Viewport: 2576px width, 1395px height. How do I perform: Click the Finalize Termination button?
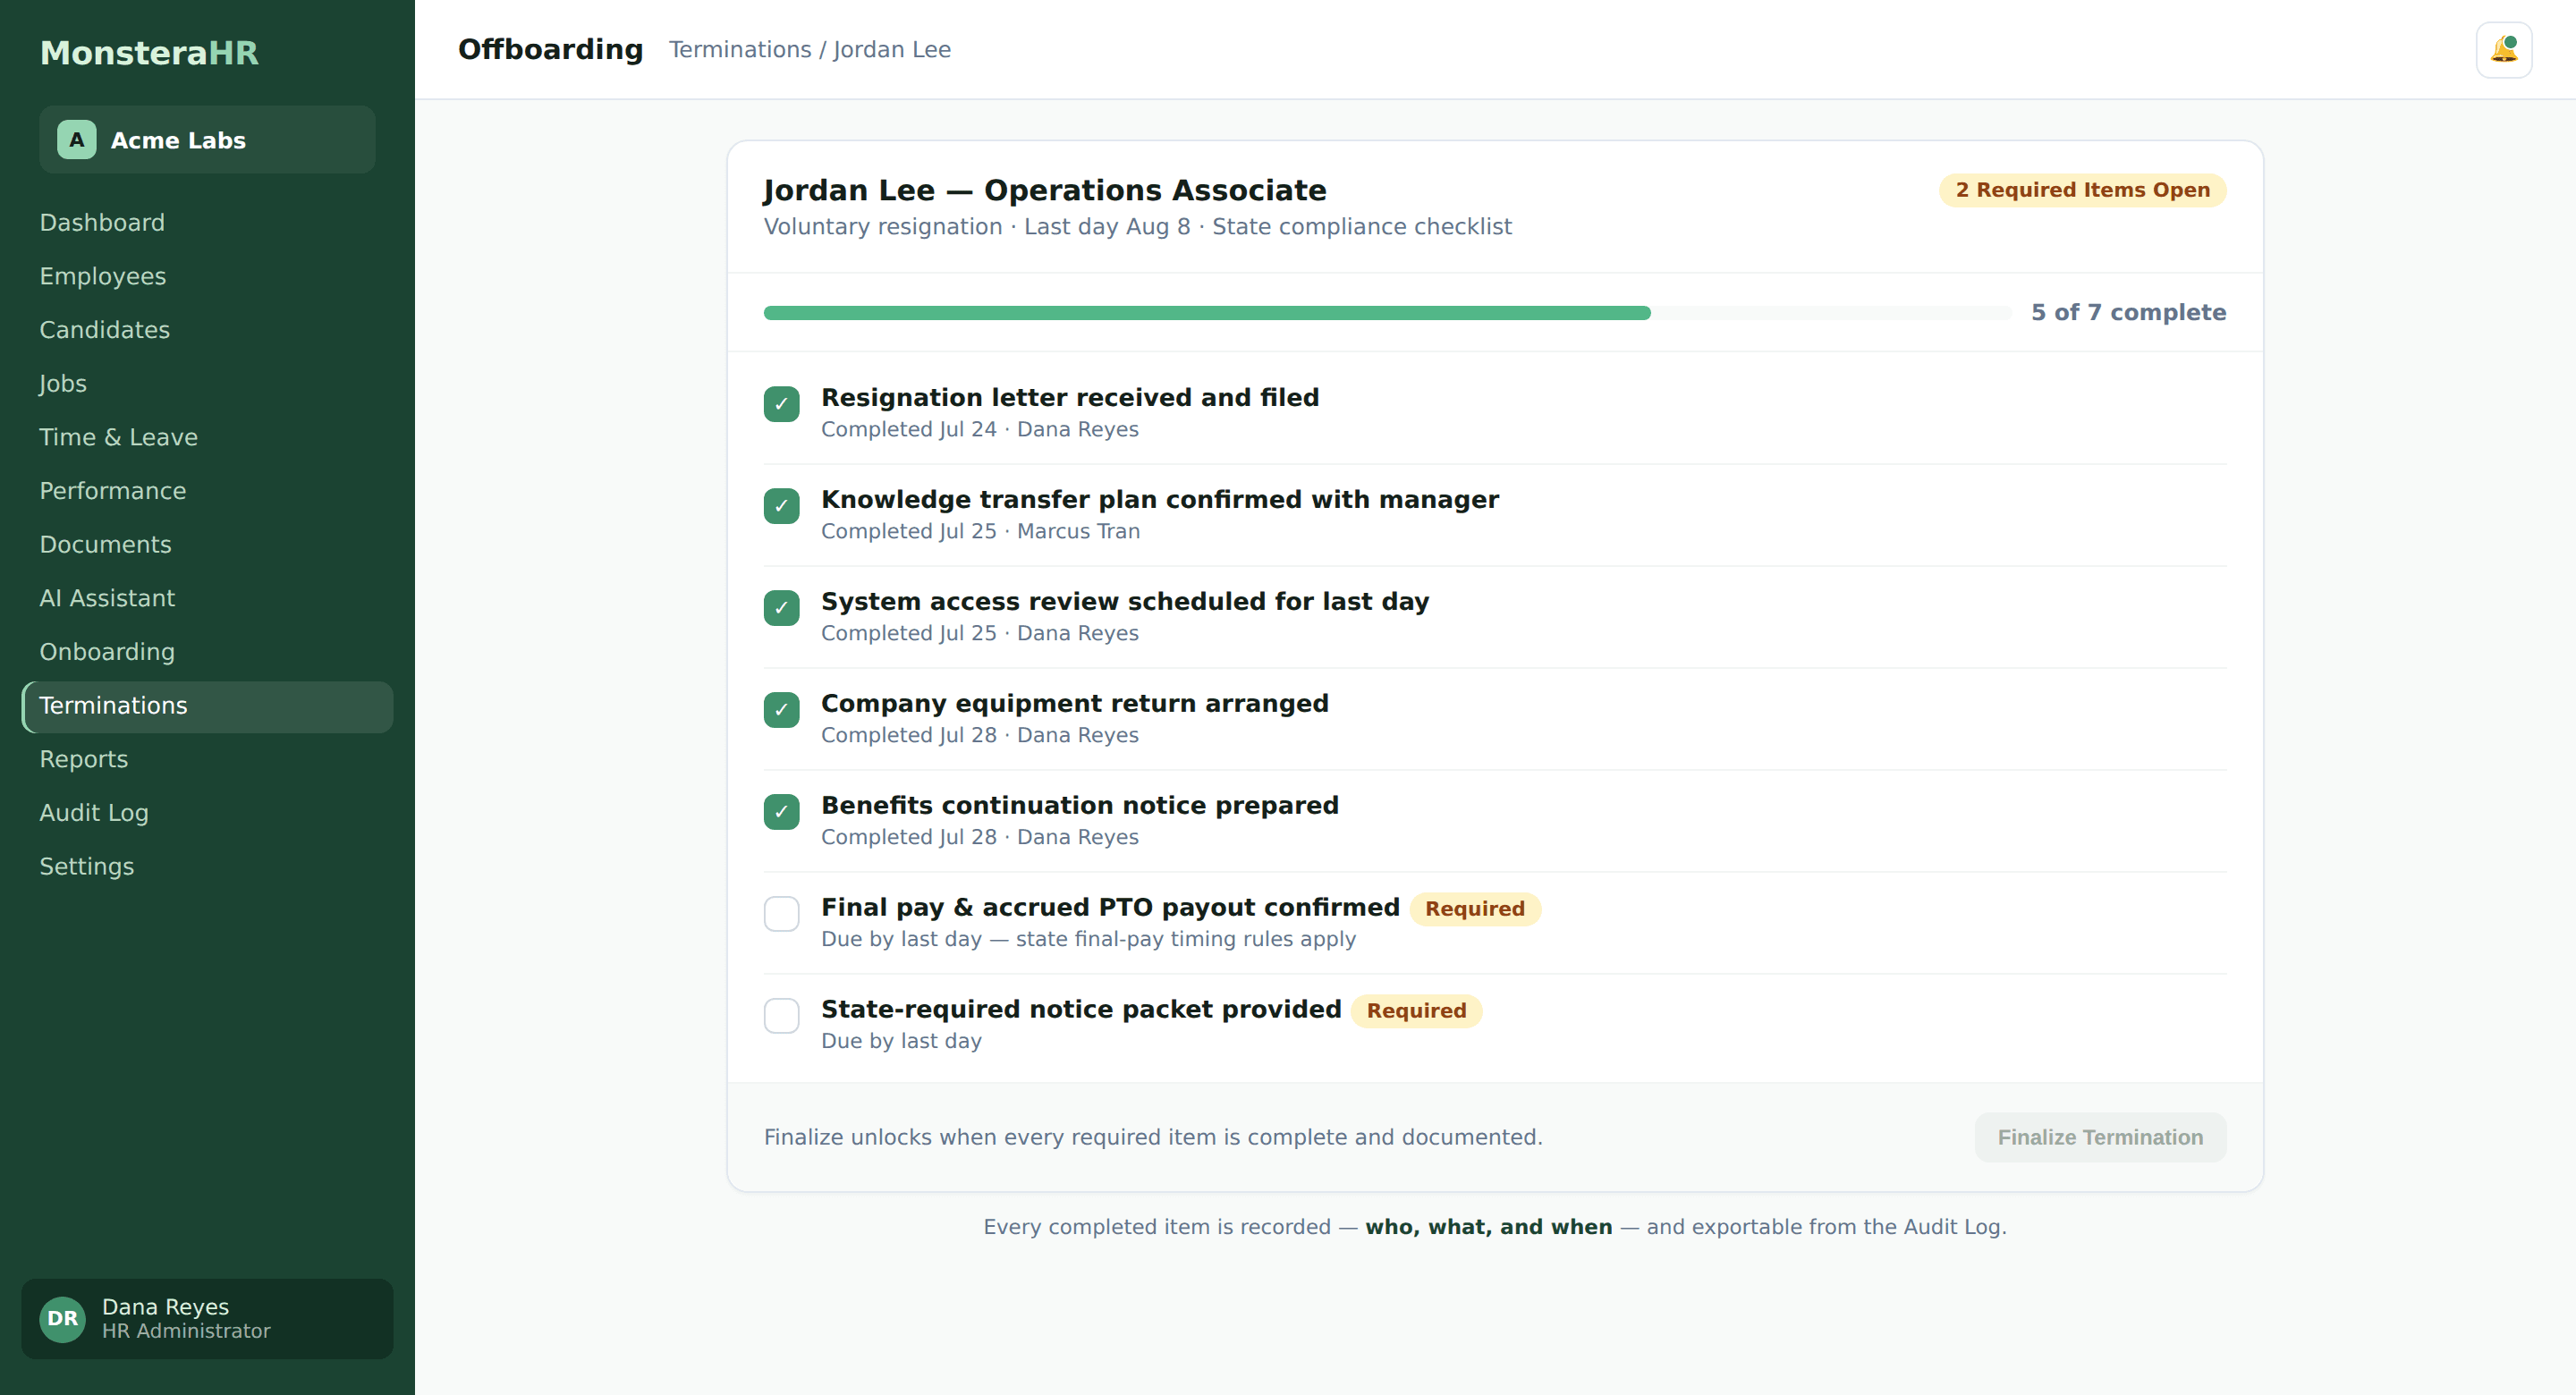click(x=2100, y=1137)
